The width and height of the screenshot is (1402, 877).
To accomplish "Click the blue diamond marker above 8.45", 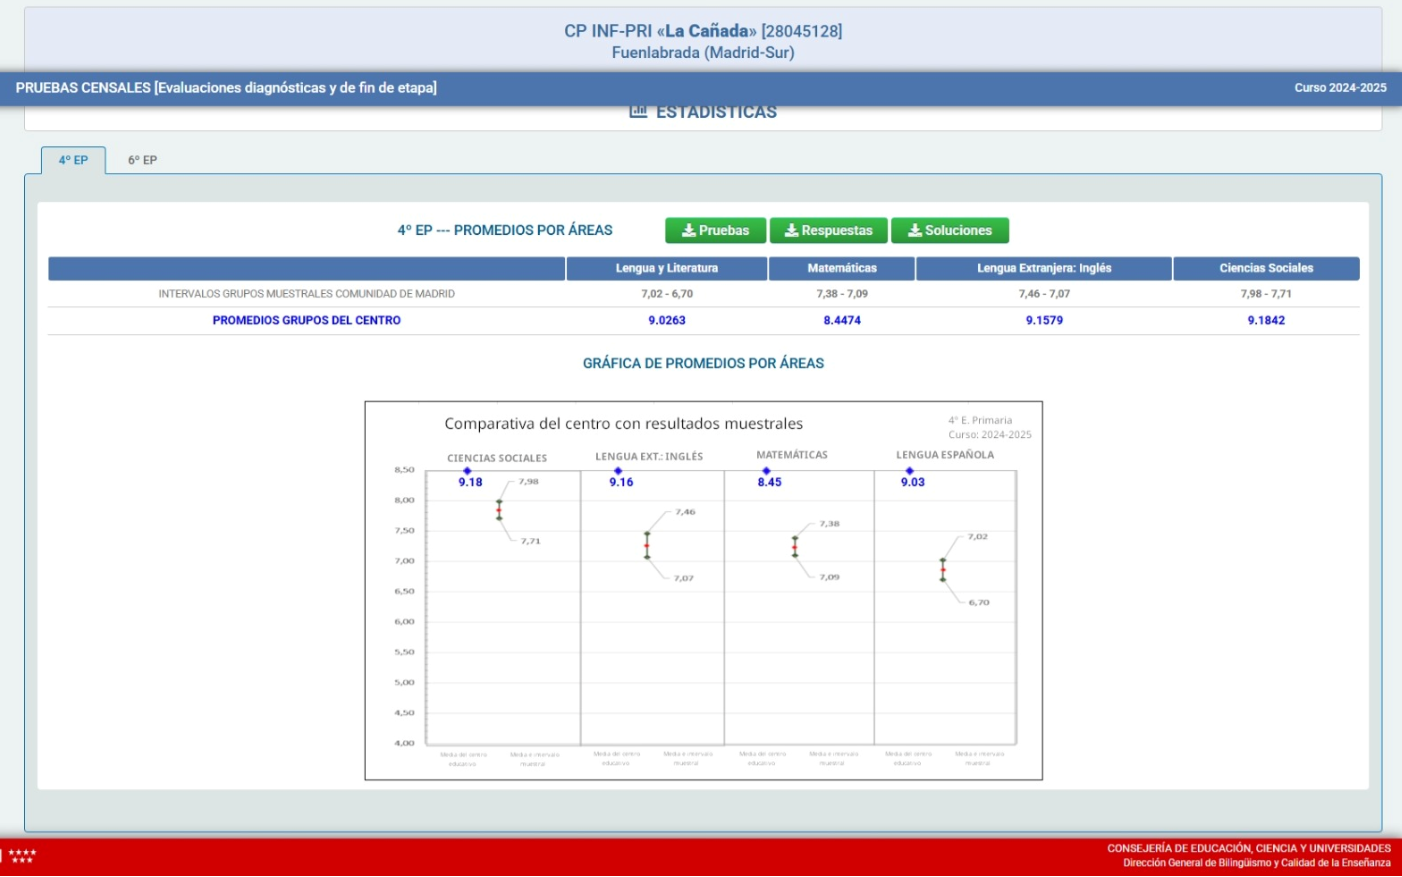I will coord(766,471).
